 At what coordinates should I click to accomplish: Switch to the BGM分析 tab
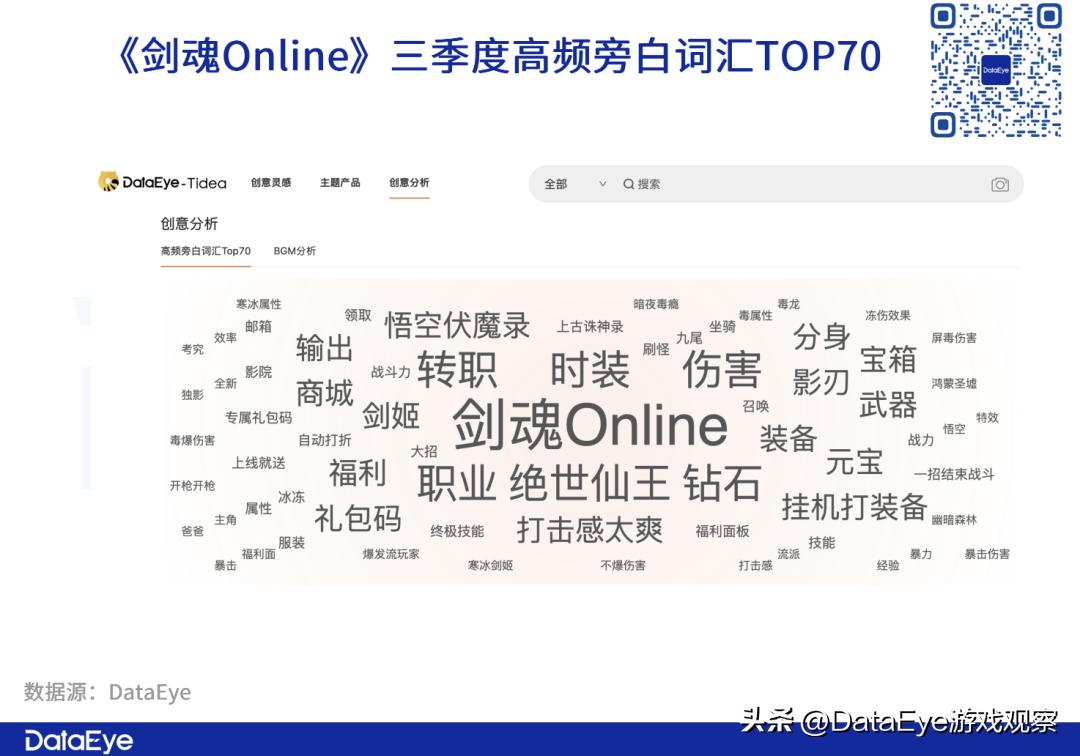(294, 251)
